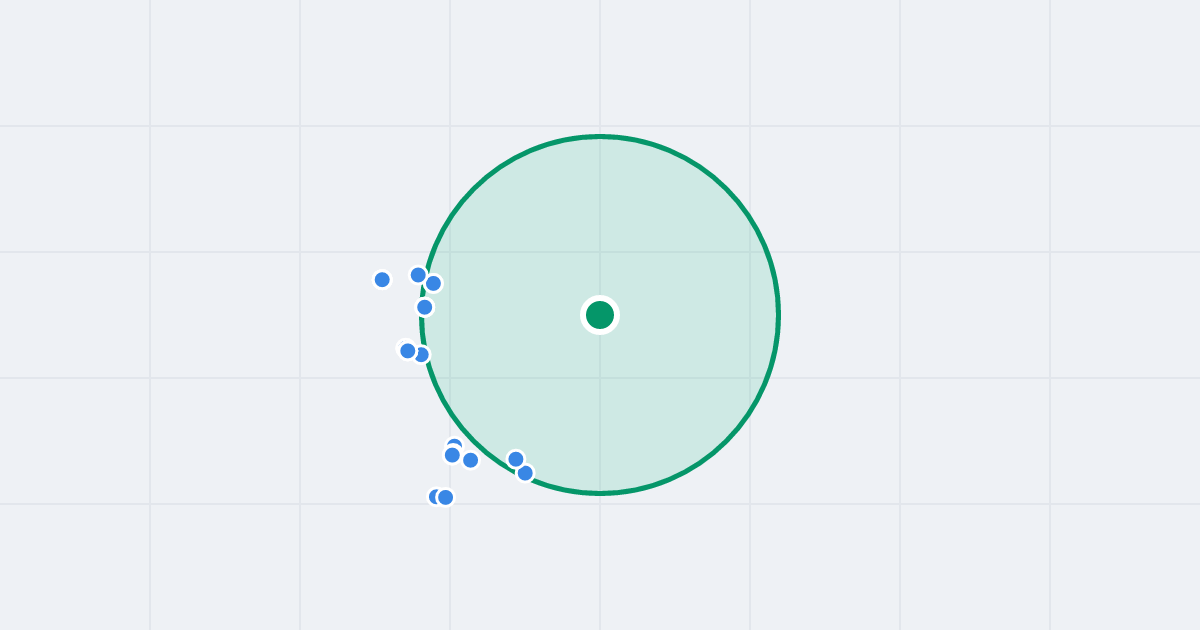The image size is (1200, 630).
Task: Click the single blue dot below the upper dot pair
Action: pos(425,307)
